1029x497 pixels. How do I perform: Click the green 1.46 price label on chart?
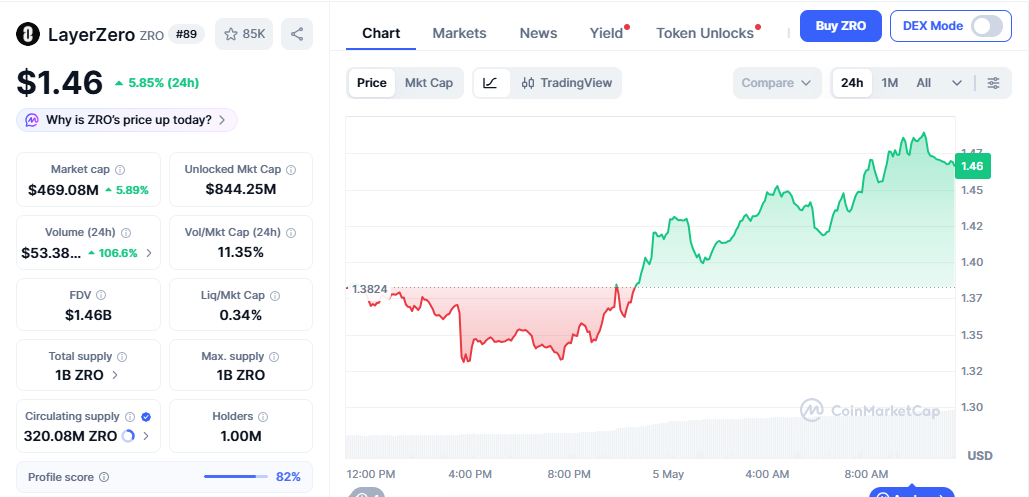coord(973,166)
